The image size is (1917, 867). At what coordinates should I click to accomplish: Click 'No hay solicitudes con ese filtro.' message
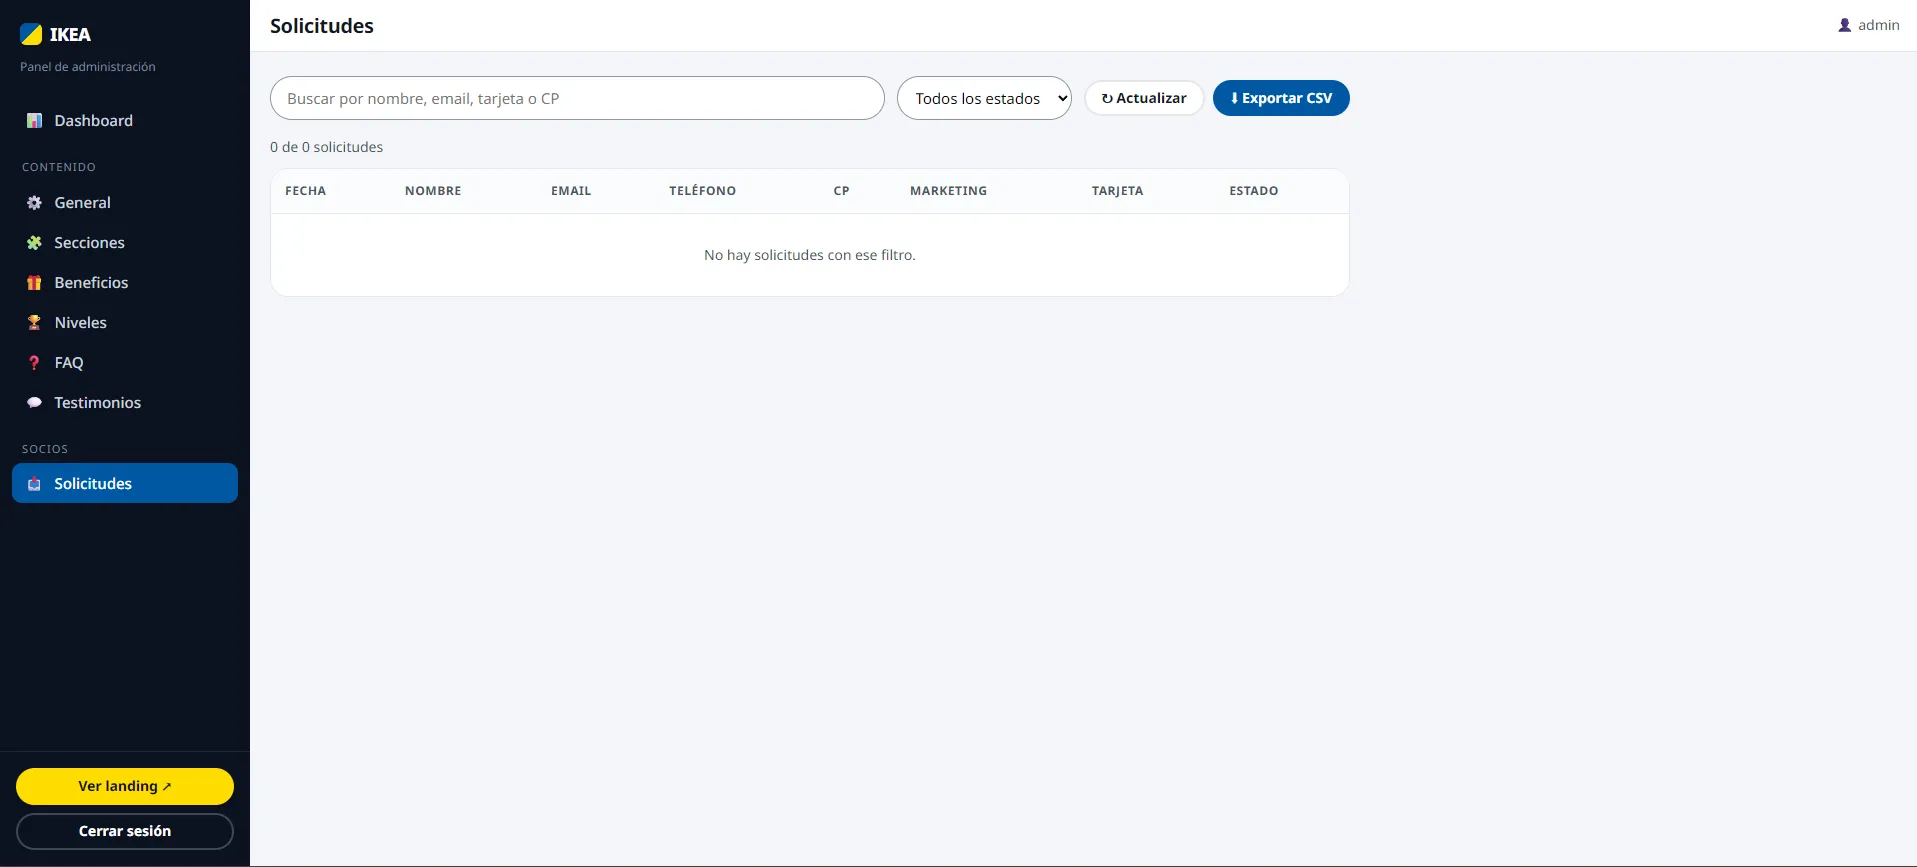coord(810,255)
